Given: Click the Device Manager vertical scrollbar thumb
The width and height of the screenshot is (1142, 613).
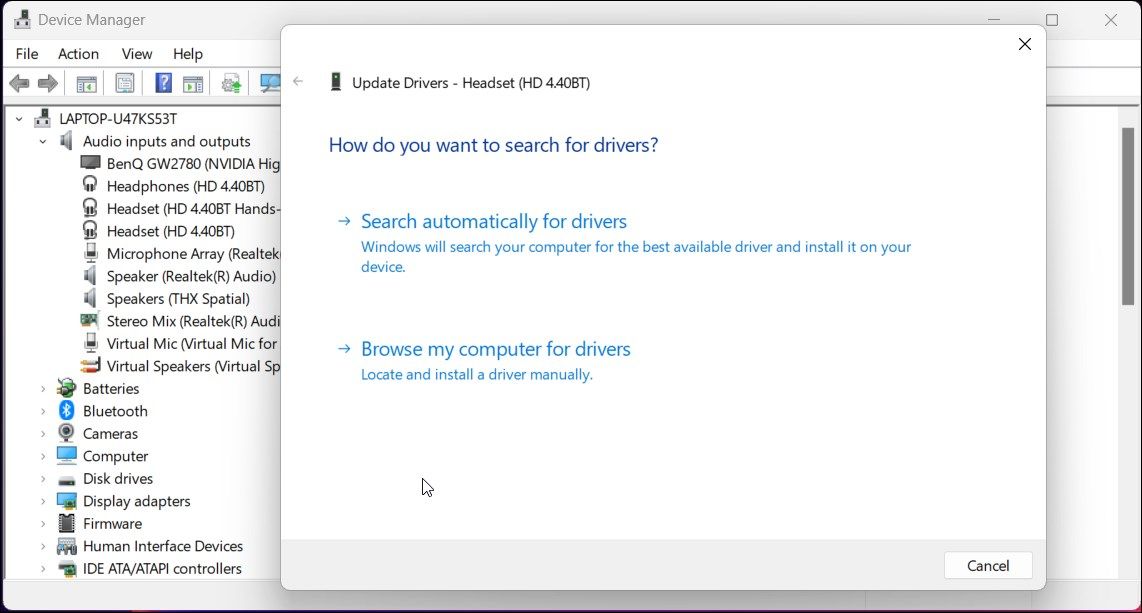Looking at the screenshot, I should coord(1127,216).
